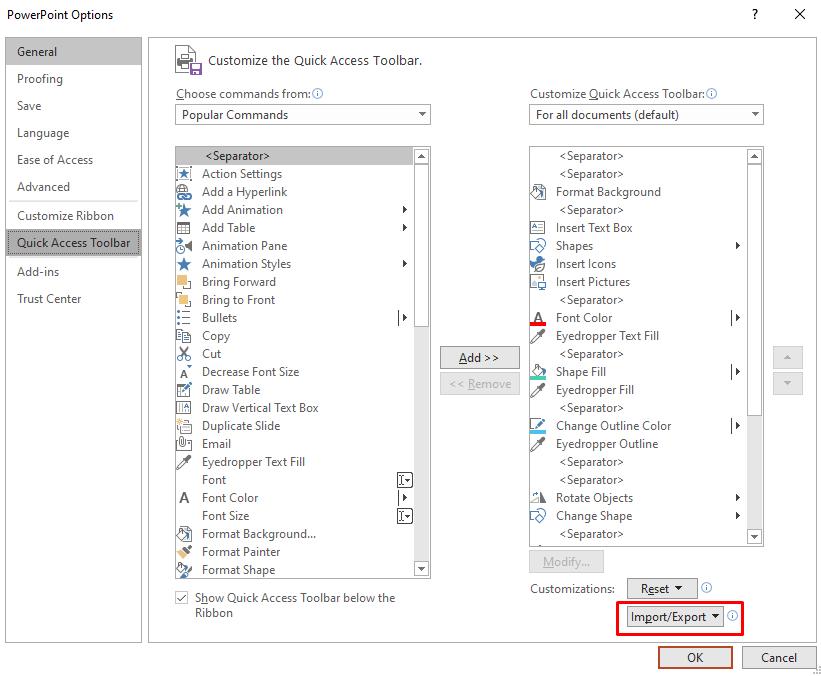Viewport: 821px width, 676px height.
Task: Open Ease of Access options category
Action: point(73,160)
